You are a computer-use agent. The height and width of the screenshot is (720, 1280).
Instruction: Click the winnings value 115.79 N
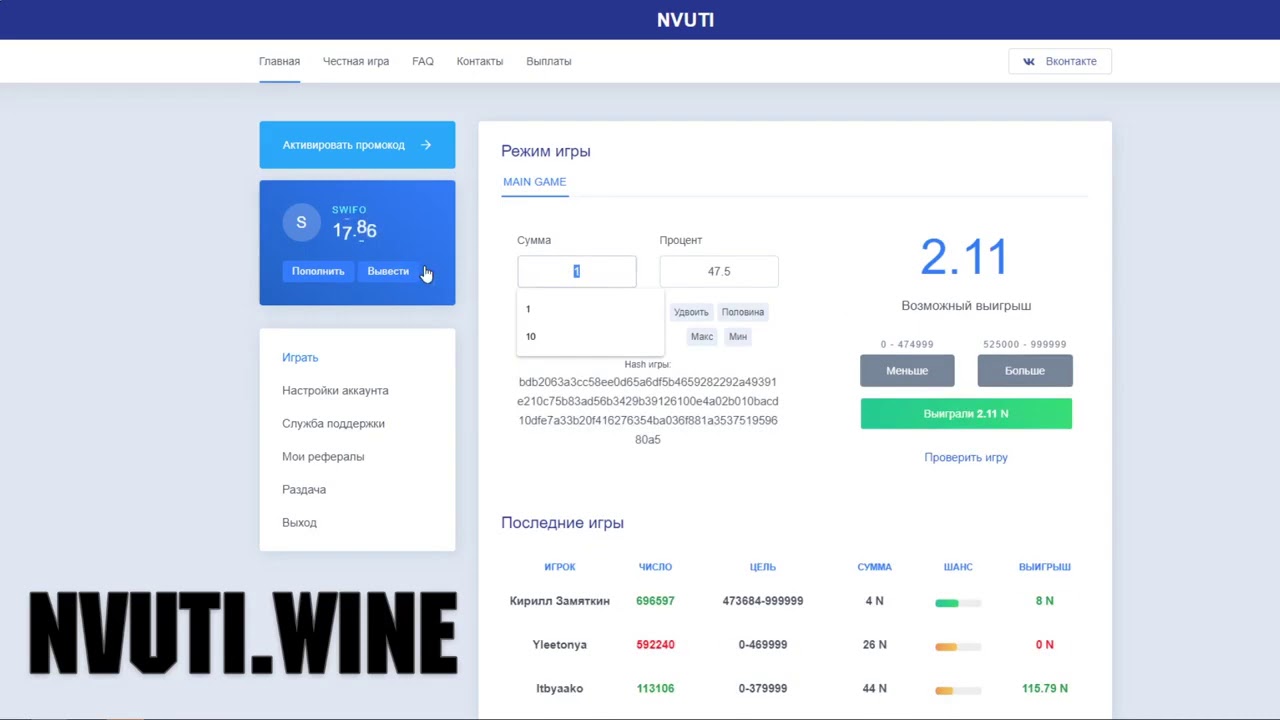coord(1045,688)
